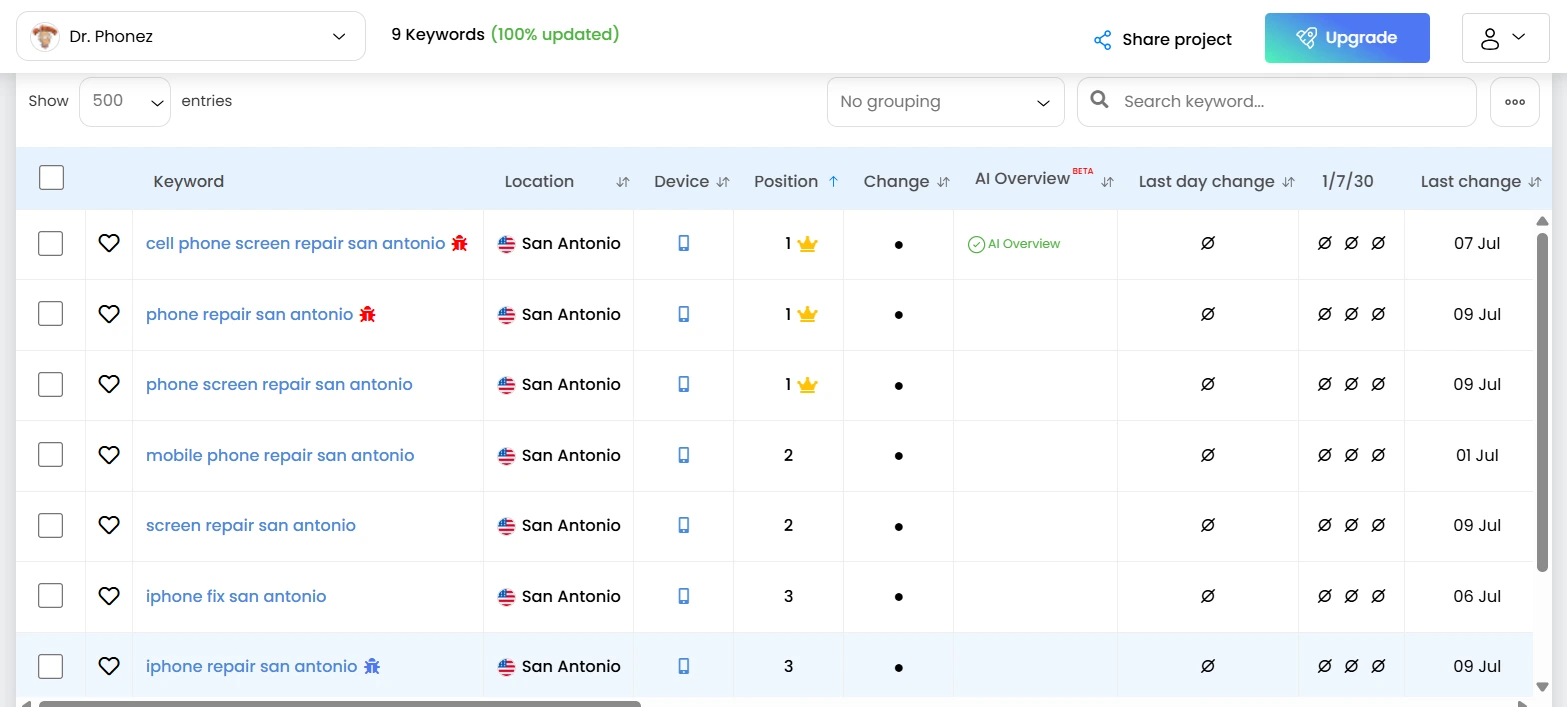Sort by Change column arrows
The height and width of the screenshot is (707, 1567).
[x=942, y=182]
